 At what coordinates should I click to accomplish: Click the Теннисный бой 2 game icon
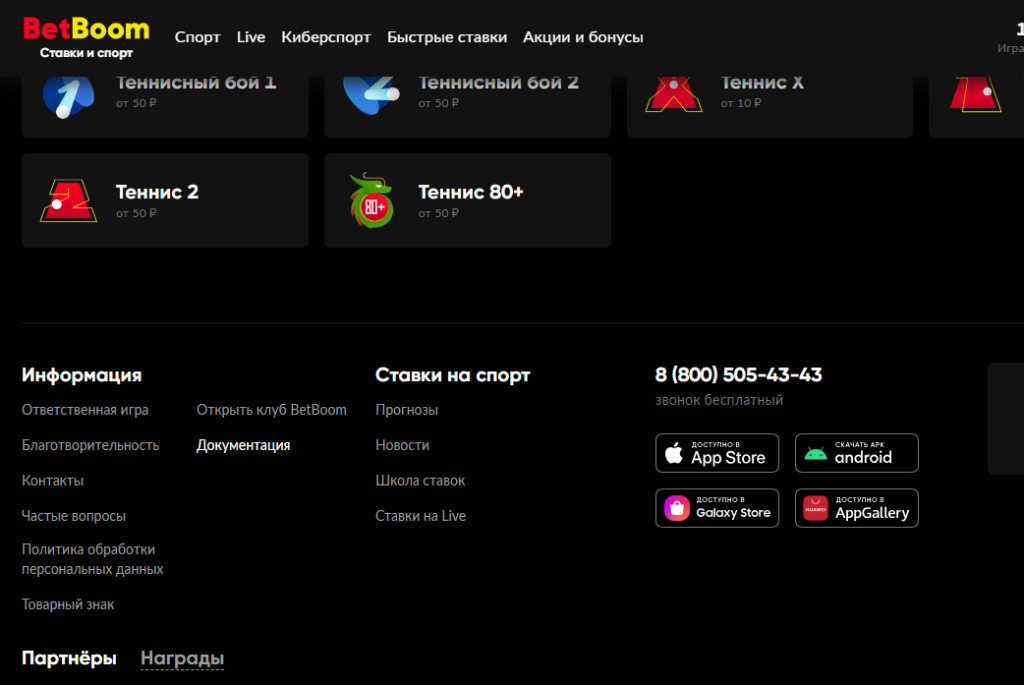coord(371,96)
